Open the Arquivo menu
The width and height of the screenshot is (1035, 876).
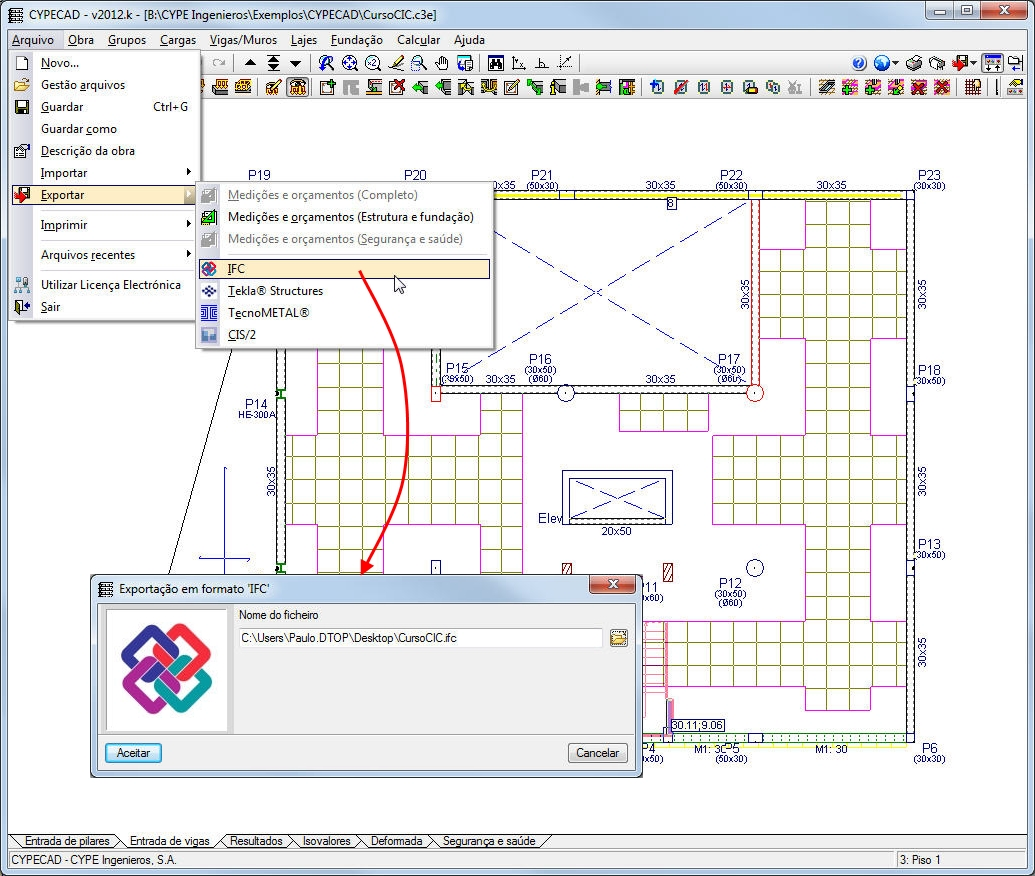(33, 40)
